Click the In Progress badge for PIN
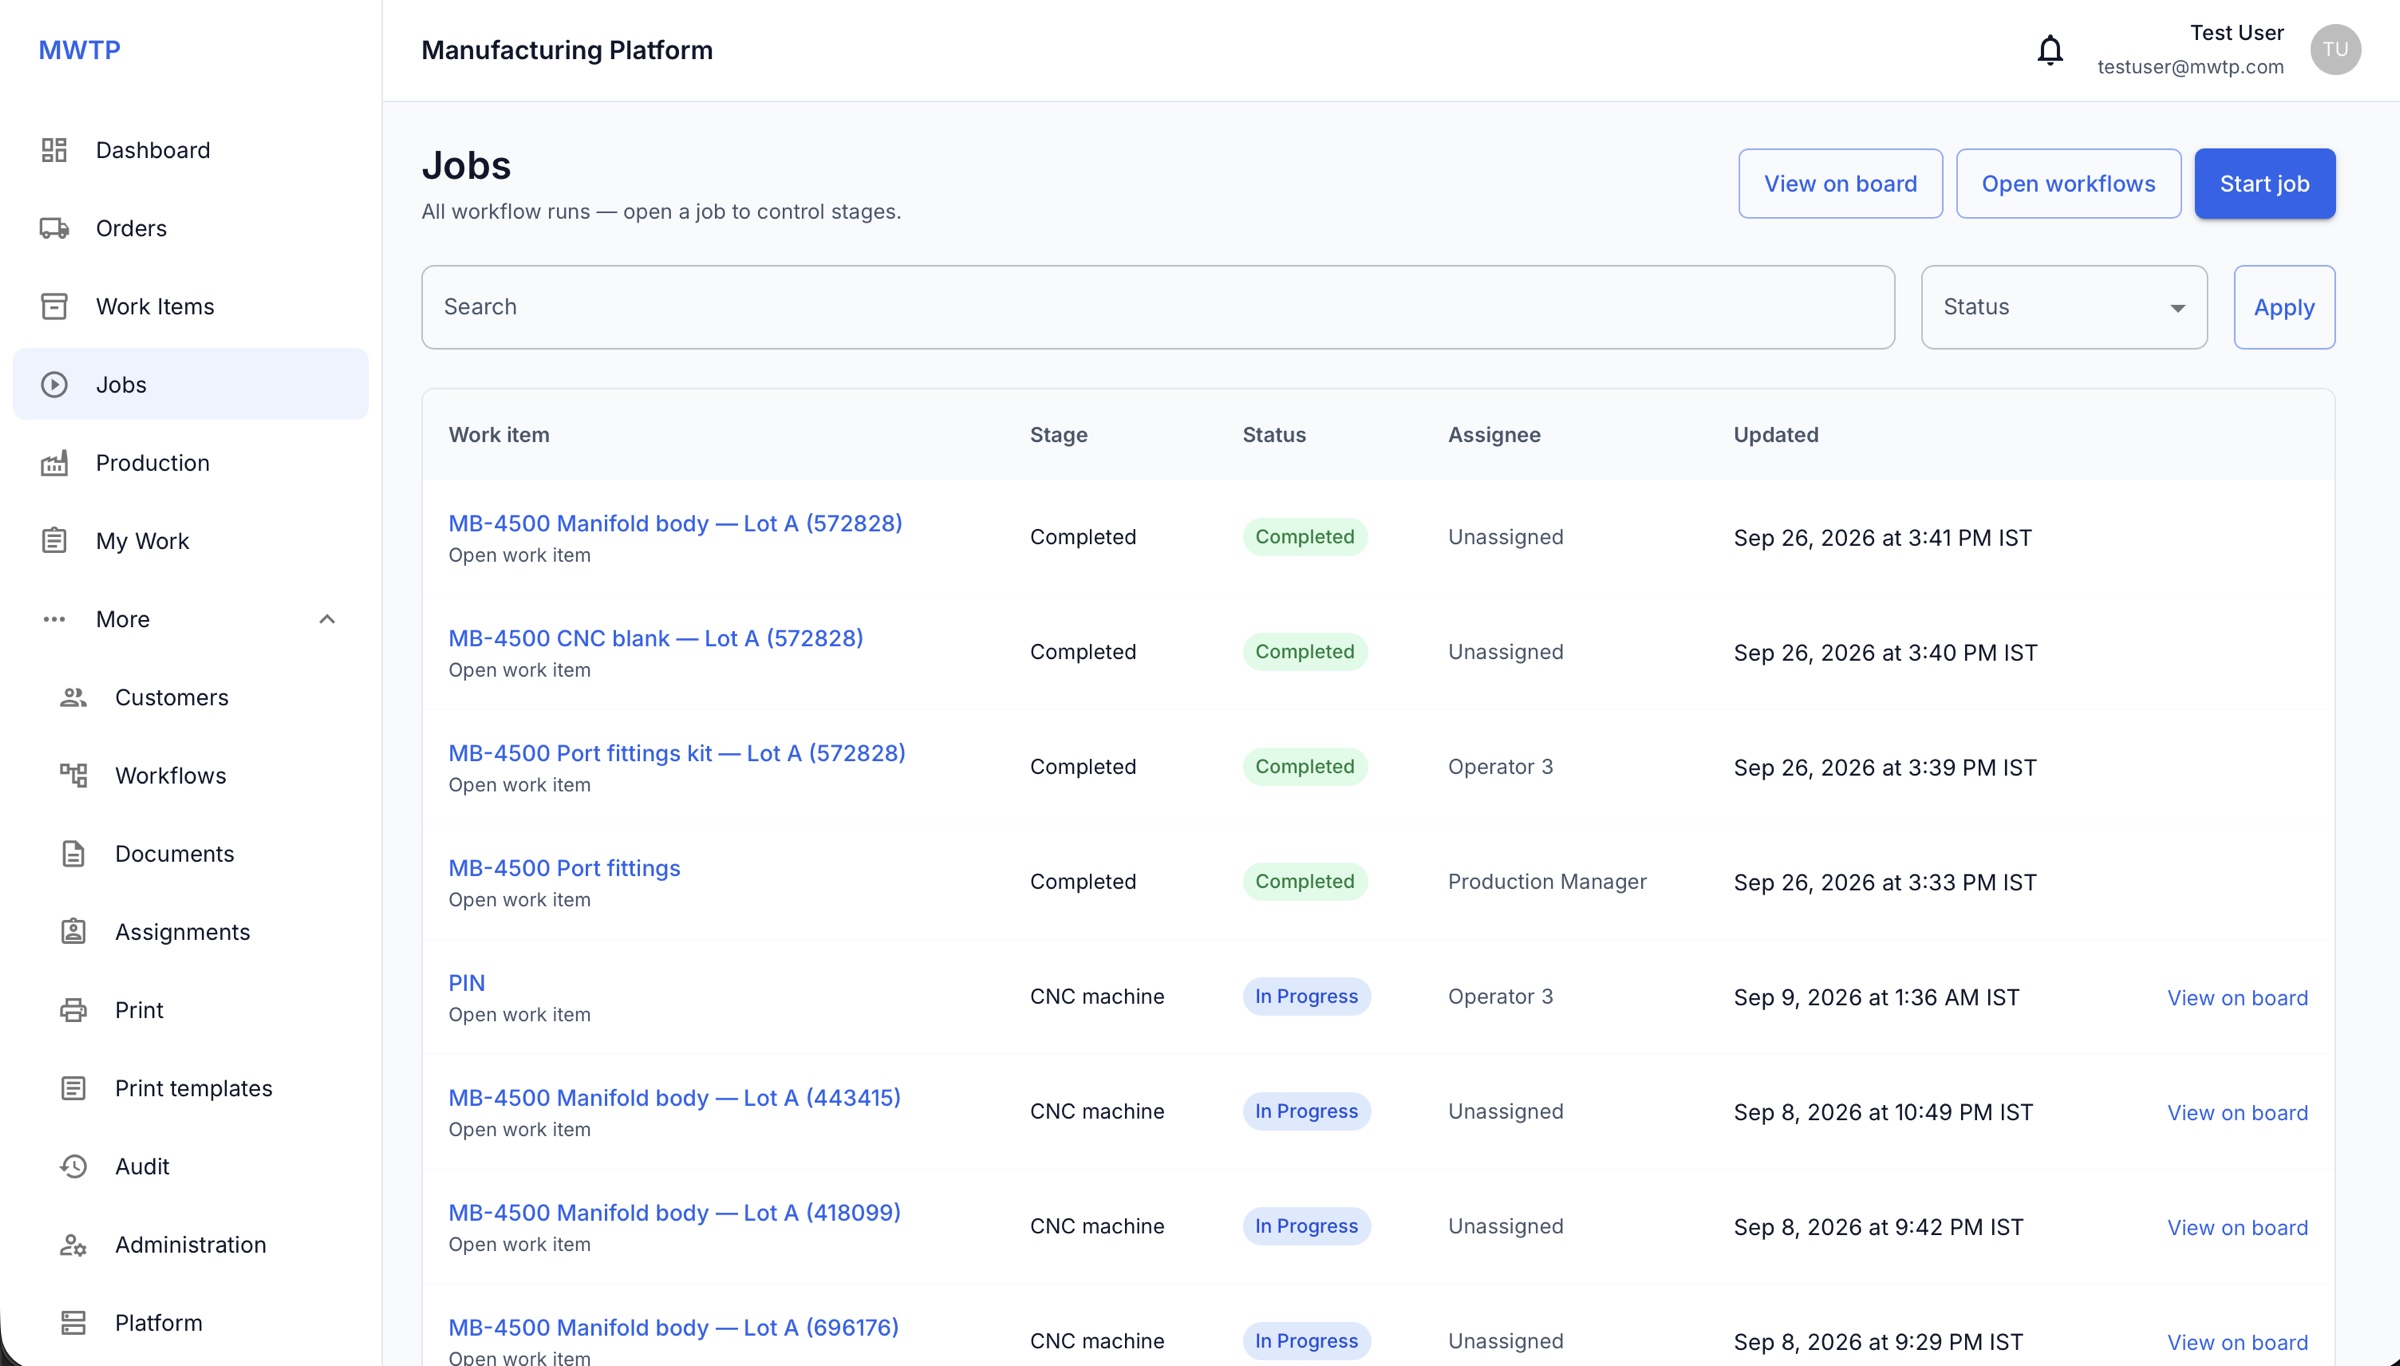This screenshot has height=1366, width=2400. pyautogui.click(x=1306, y=997)
